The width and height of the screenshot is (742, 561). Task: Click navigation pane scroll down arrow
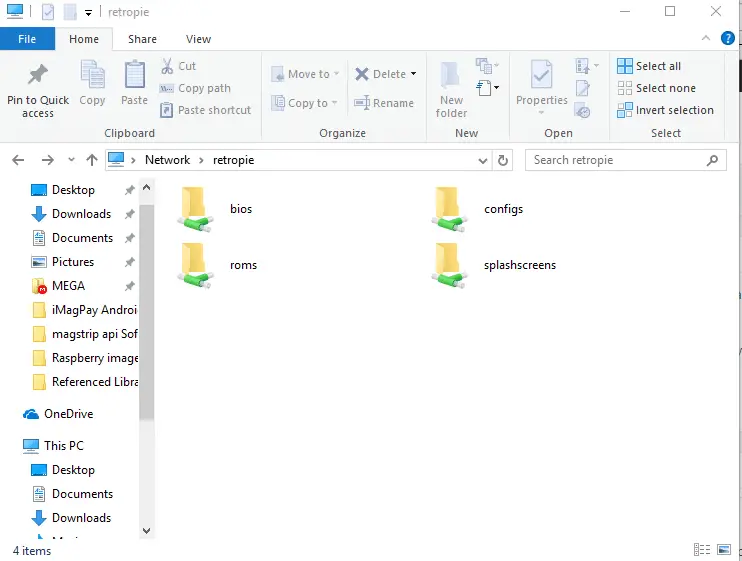click(147, 531)
